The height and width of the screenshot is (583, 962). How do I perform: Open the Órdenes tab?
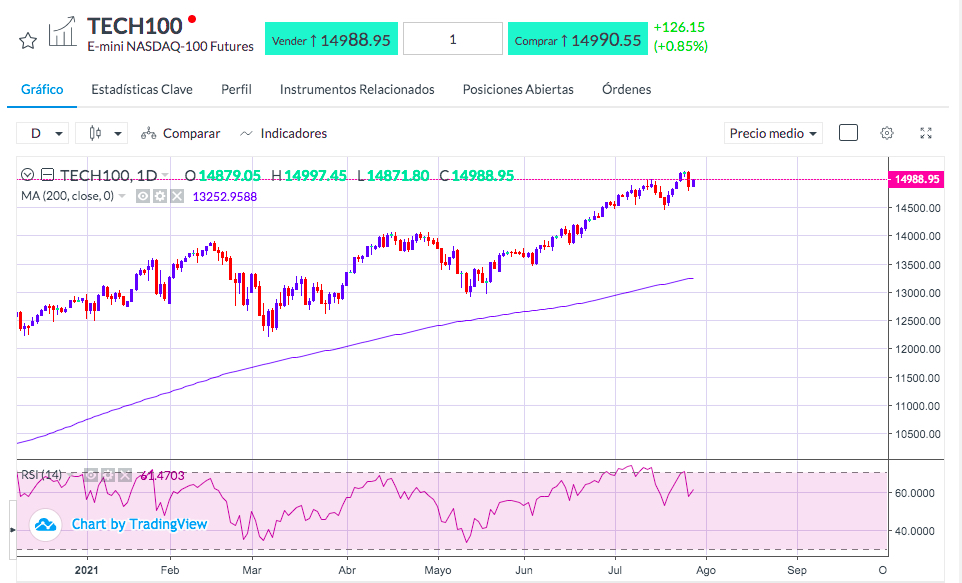tap(626, 90)
